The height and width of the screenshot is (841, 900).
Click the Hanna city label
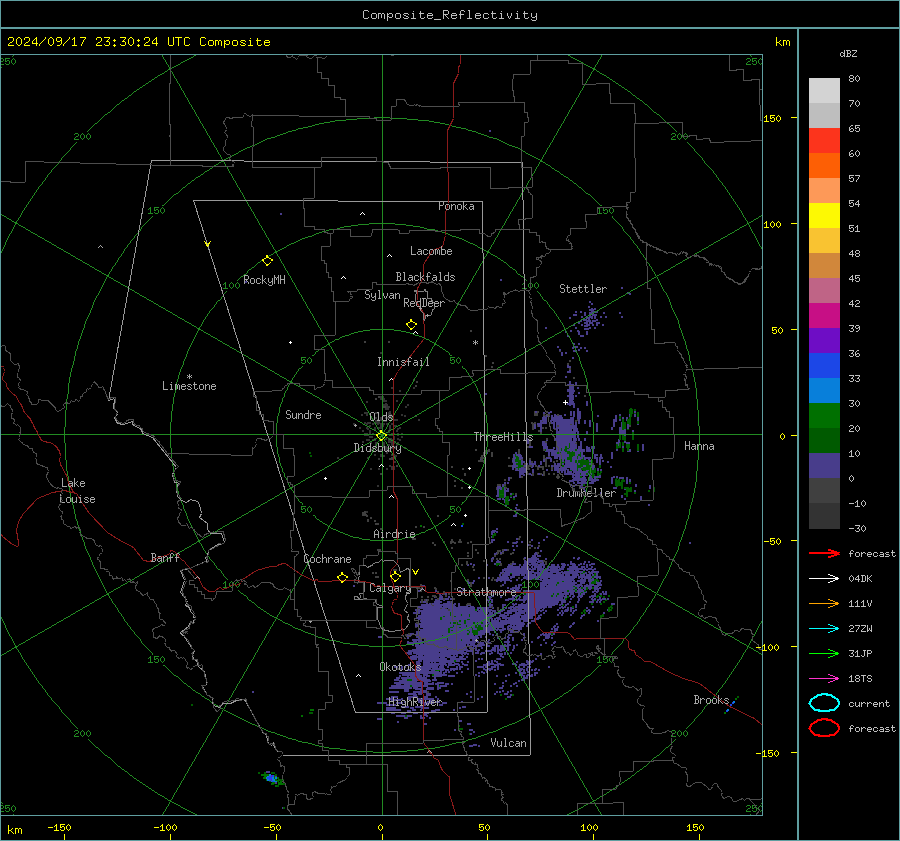point(699,446)
